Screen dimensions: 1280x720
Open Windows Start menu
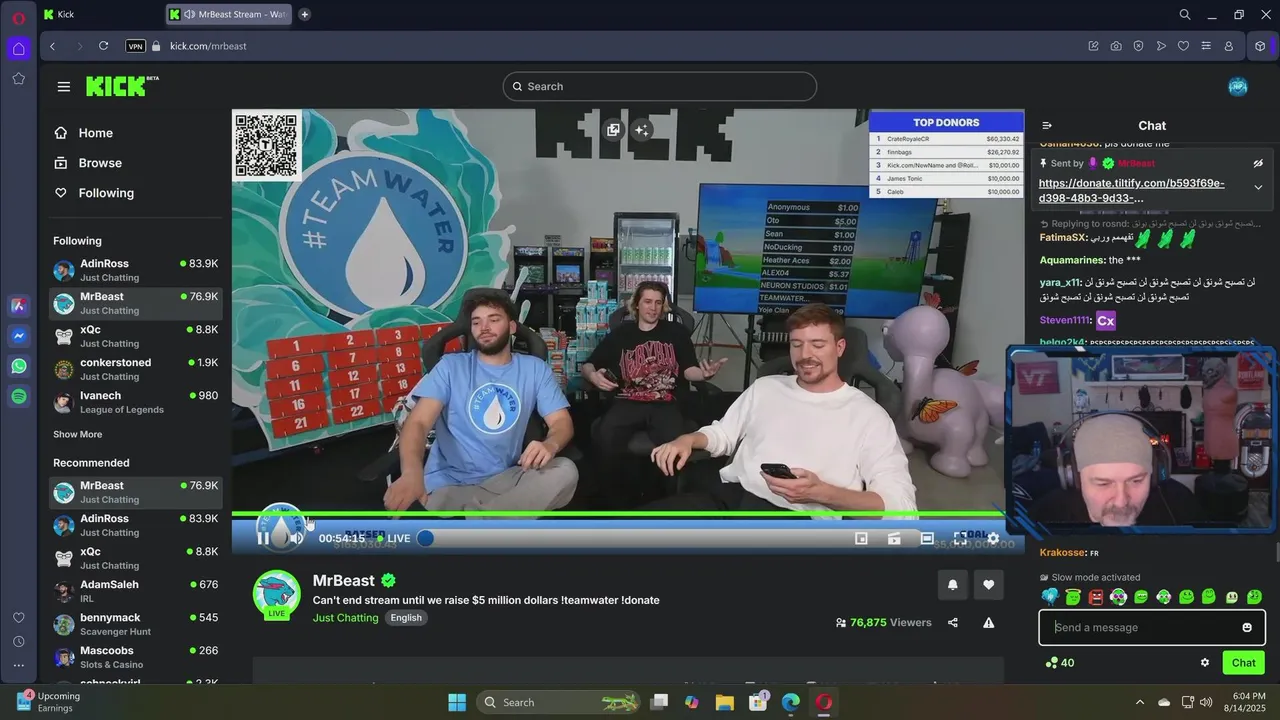pos(457,702)
